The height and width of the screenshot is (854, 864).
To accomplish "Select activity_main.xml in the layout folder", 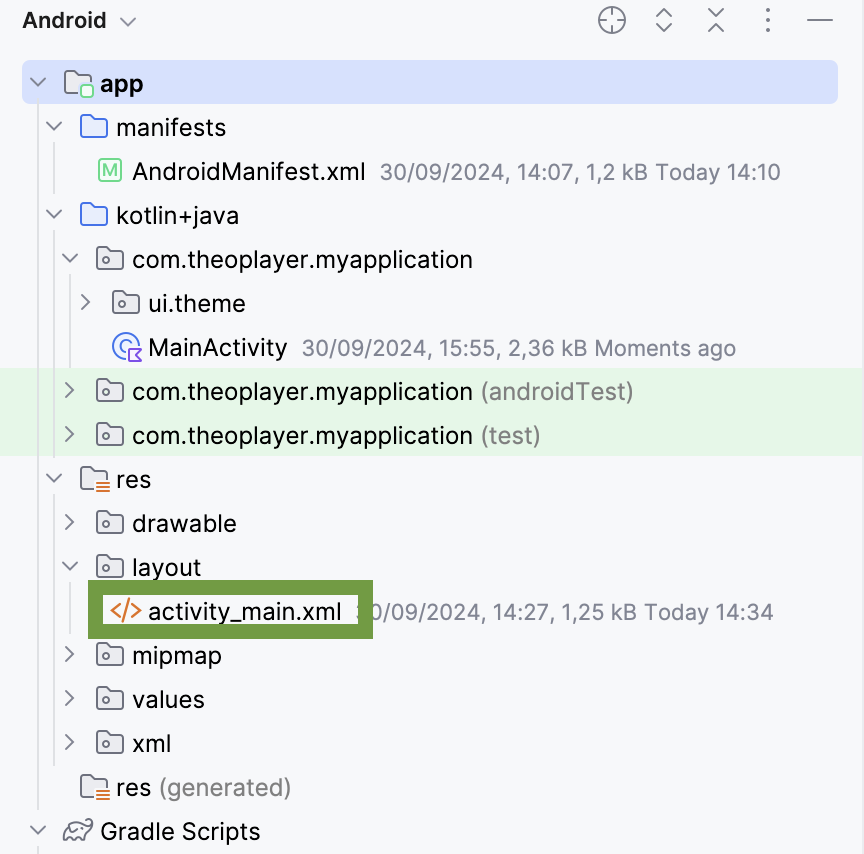I will point(244,612).
